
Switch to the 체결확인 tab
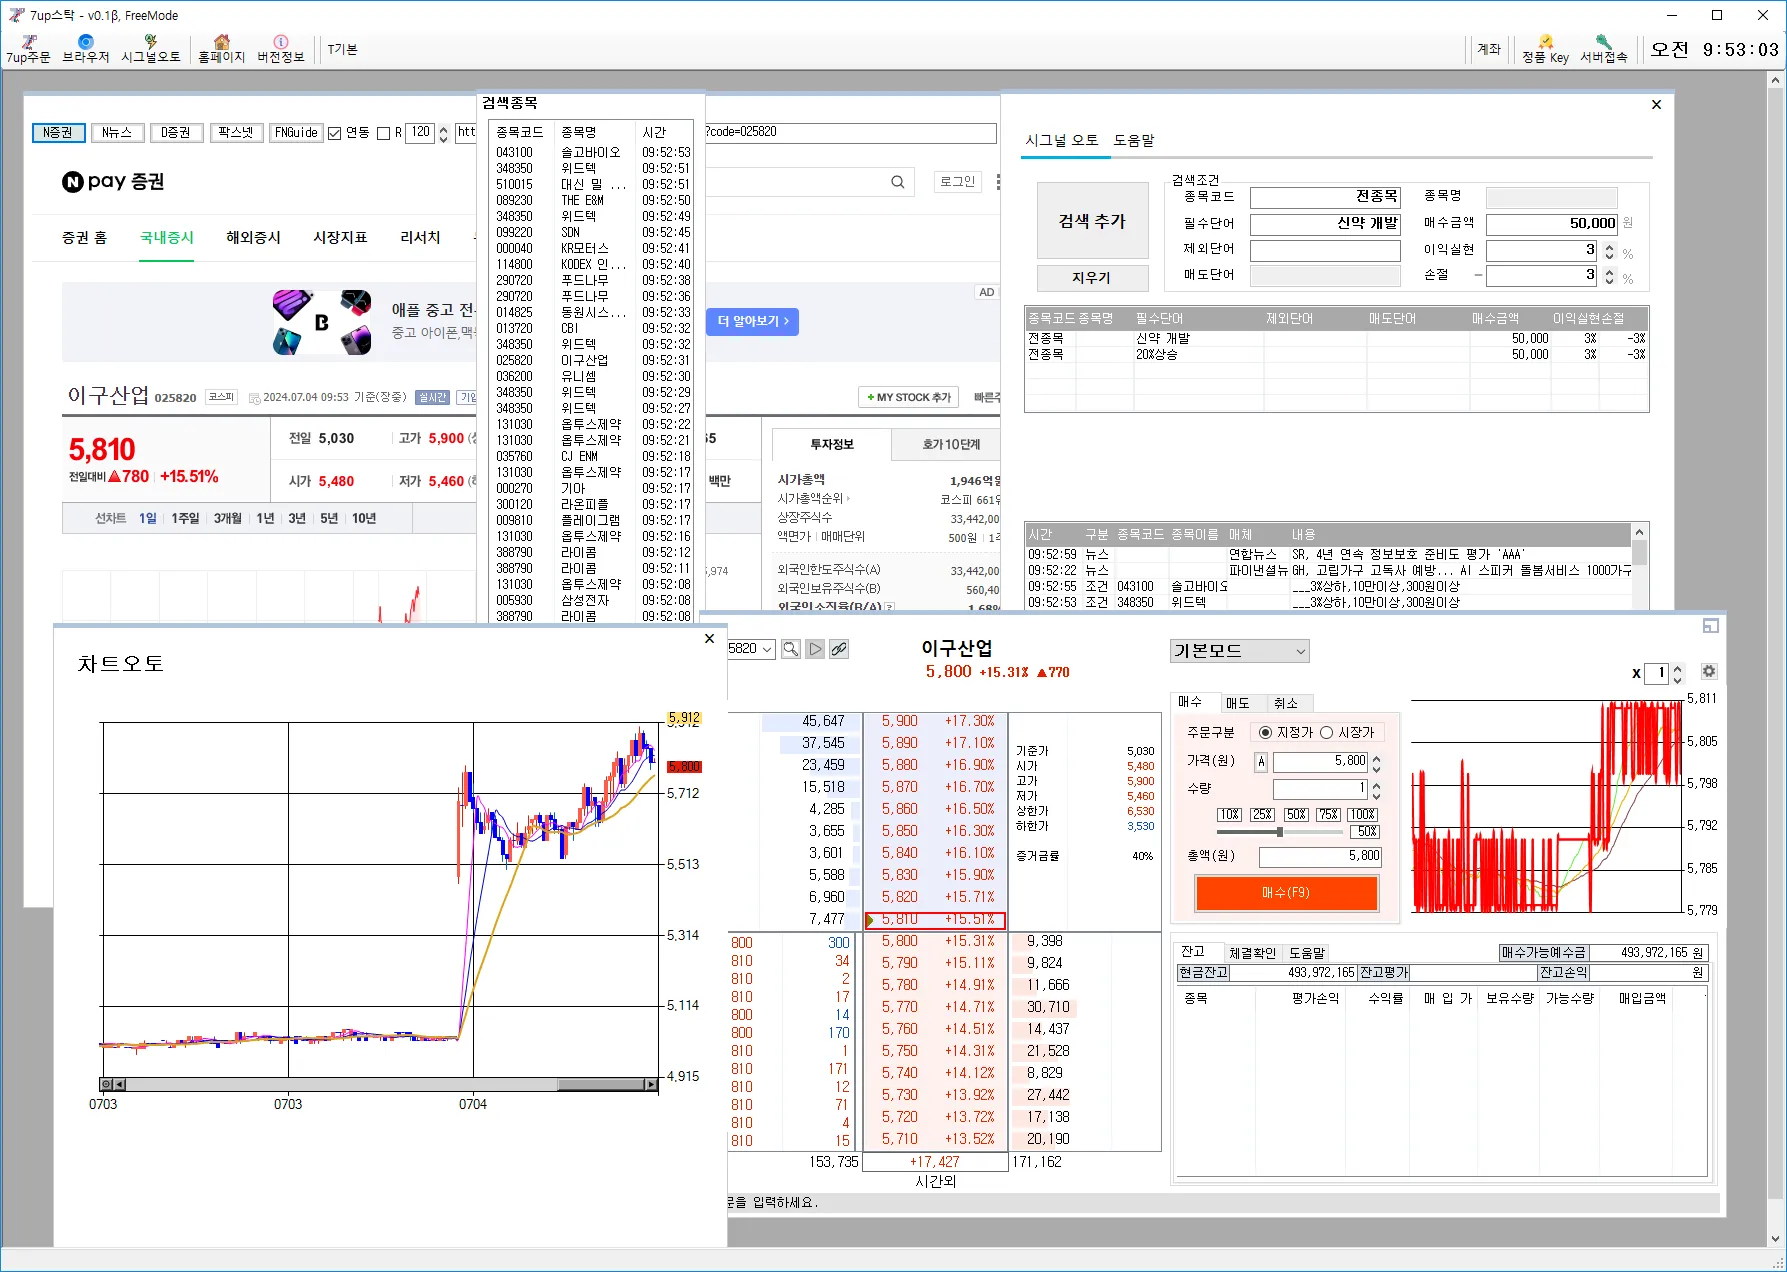pyautogui.click(x=1252, y=953)
